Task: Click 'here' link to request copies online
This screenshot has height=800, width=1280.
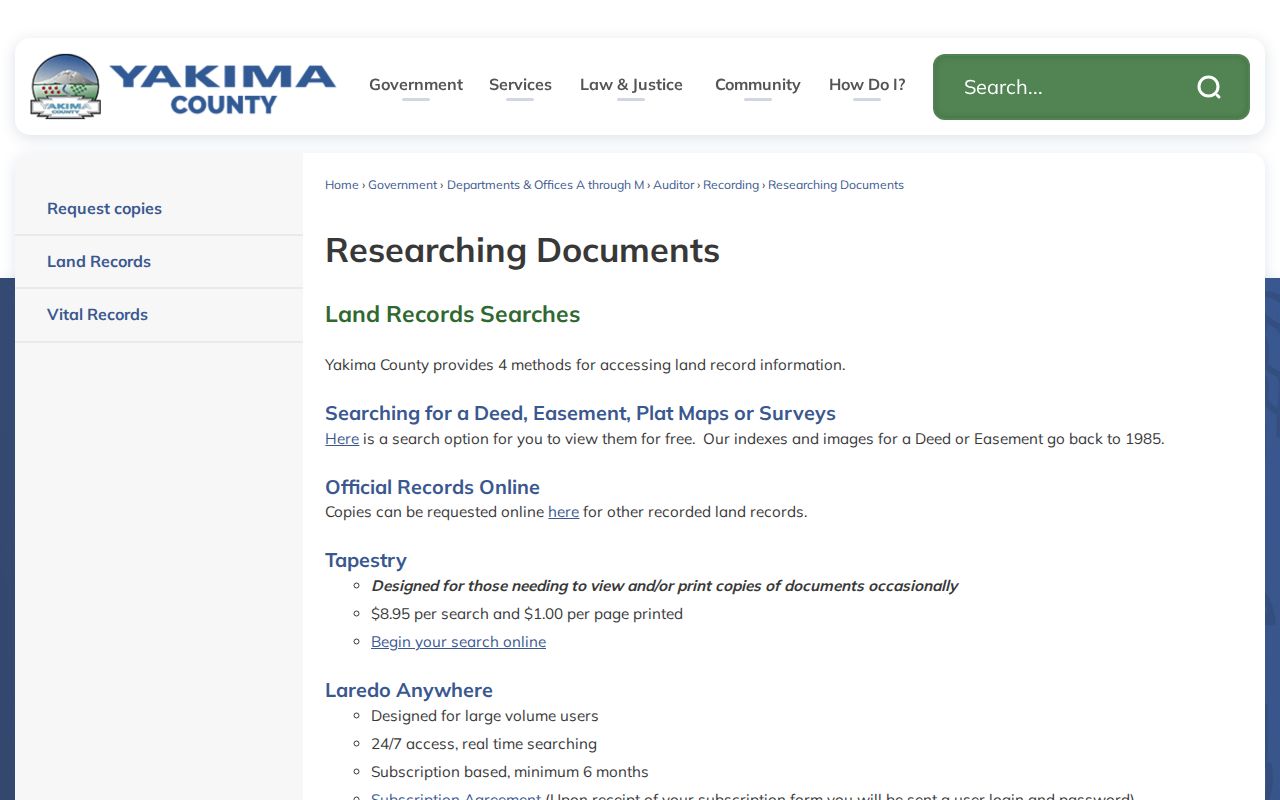Action: (x=564, y=512)
